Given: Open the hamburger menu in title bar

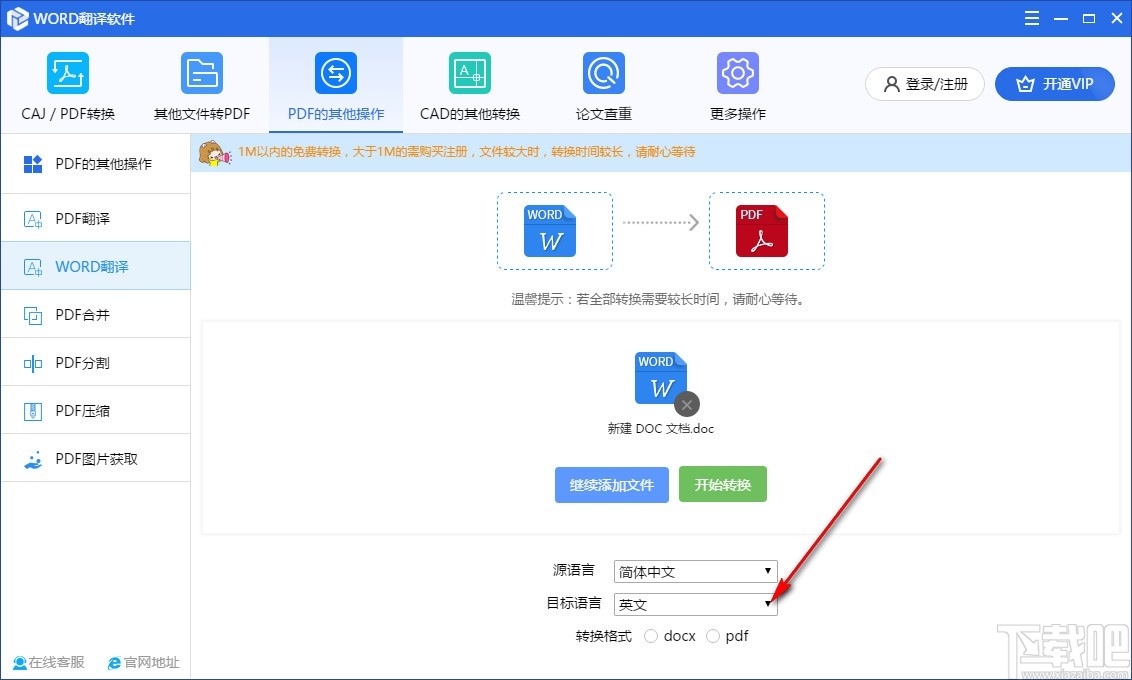Looking at the screenshot, I should (1031, 17).
